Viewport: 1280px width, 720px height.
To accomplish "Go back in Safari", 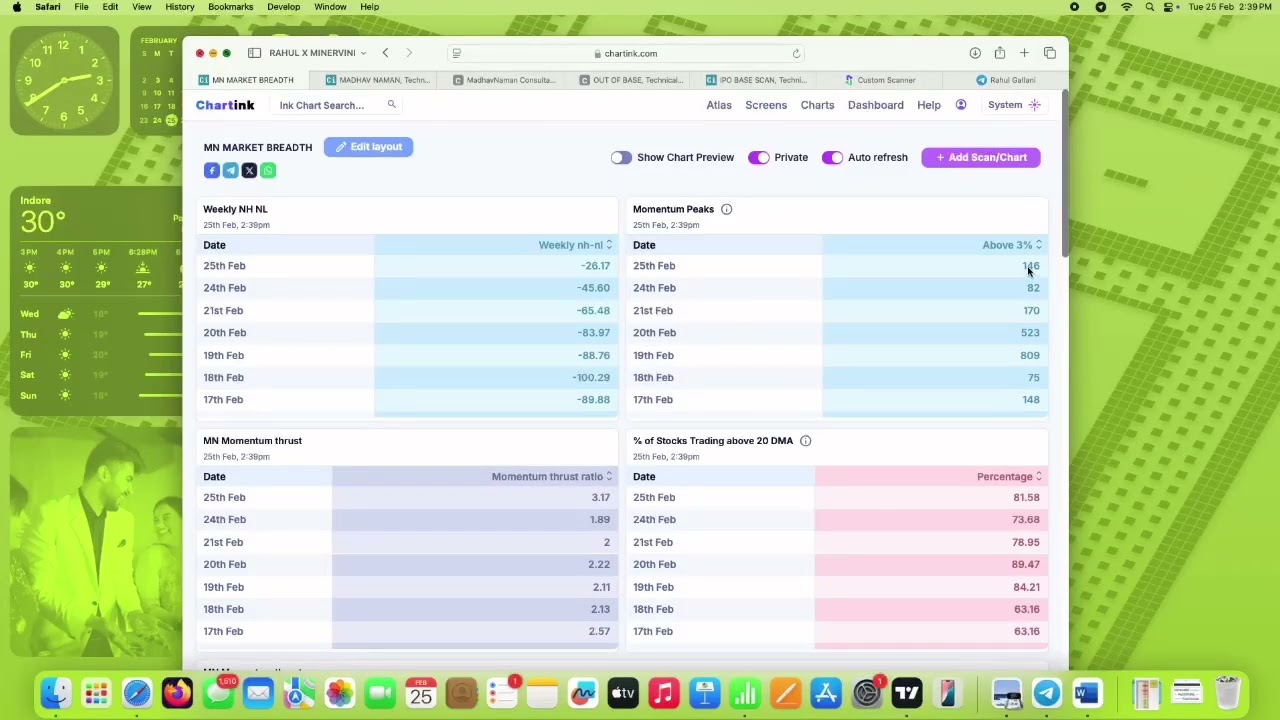I will [x=385, y=53].
